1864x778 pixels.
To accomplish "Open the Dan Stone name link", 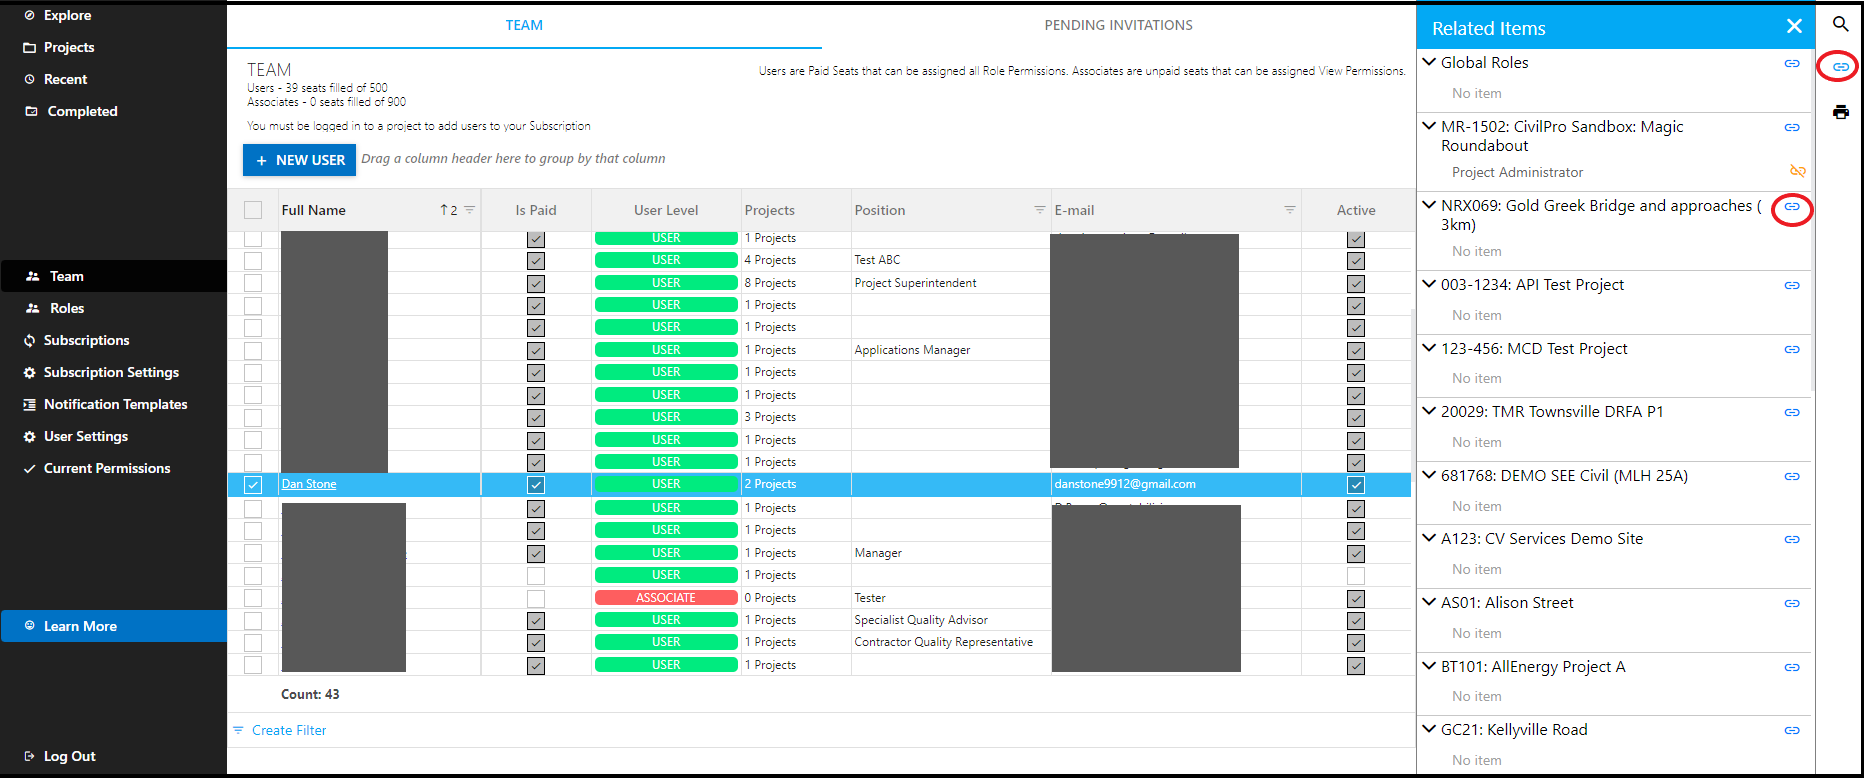I will [309, 484].
